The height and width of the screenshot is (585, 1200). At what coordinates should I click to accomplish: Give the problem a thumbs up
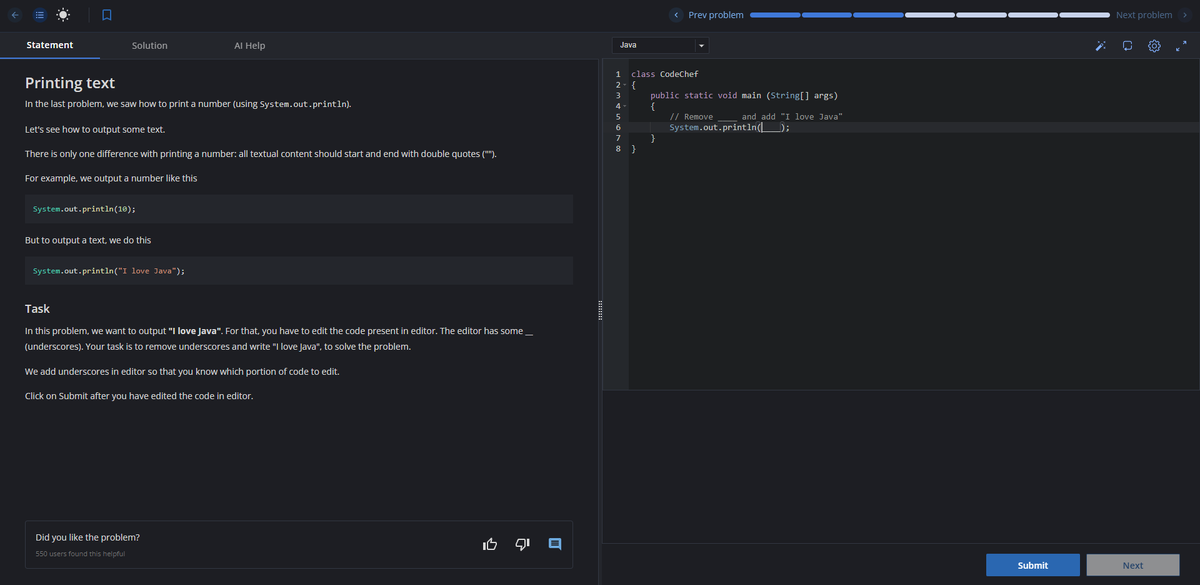tap(490, 544)
